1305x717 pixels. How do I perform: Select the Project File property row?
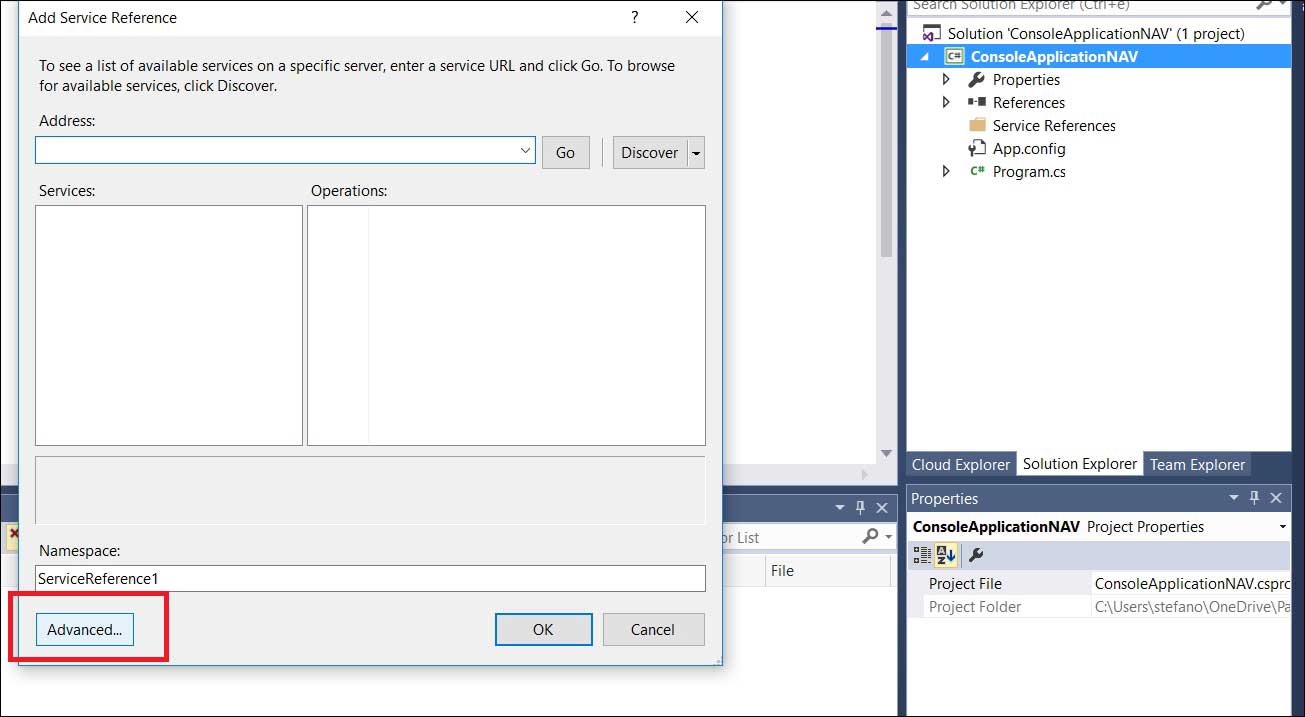pyautogui.click(x=1099, y=584)
